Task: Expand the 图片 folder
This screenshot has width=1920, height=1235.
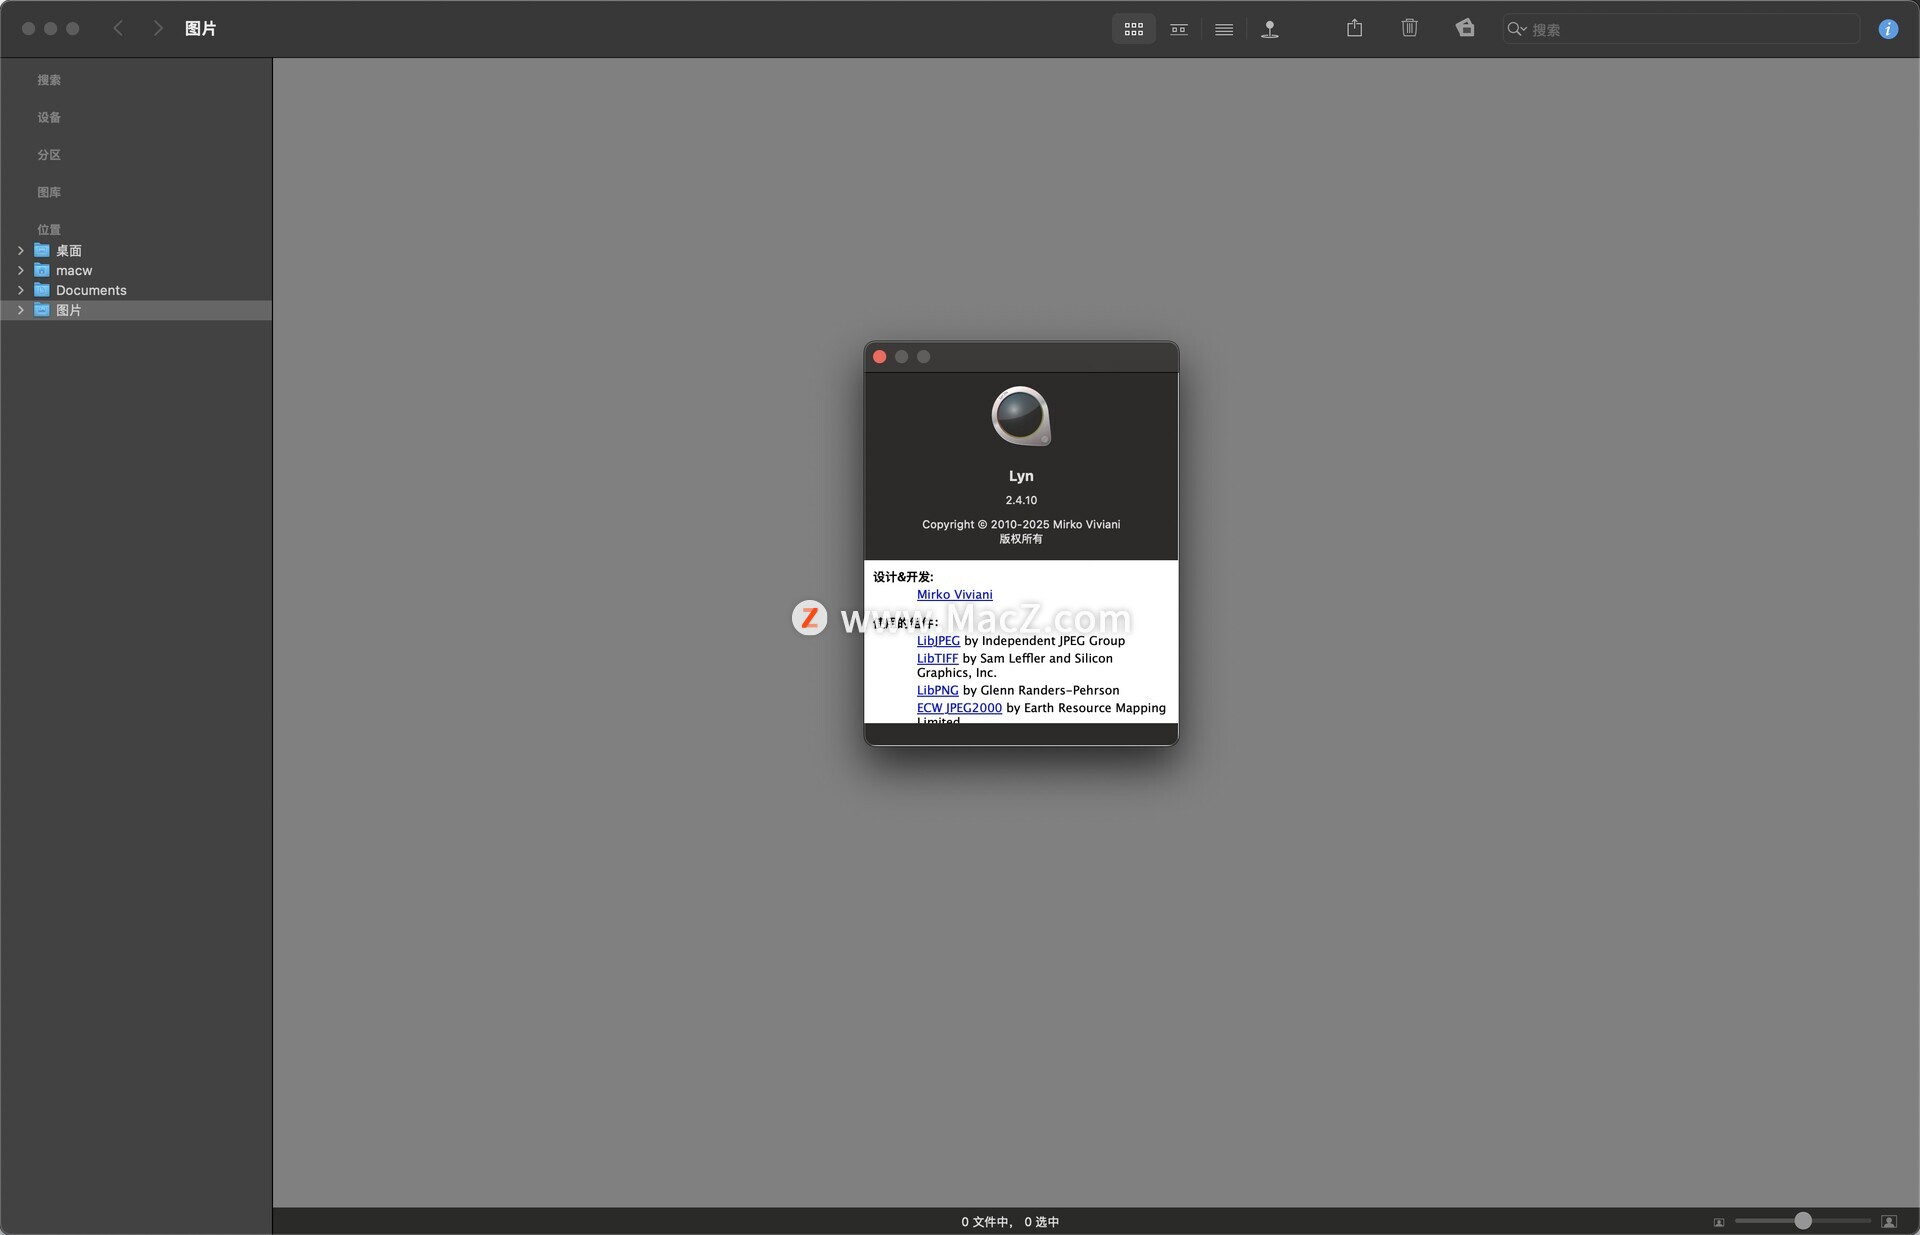Action: (20, 310)
